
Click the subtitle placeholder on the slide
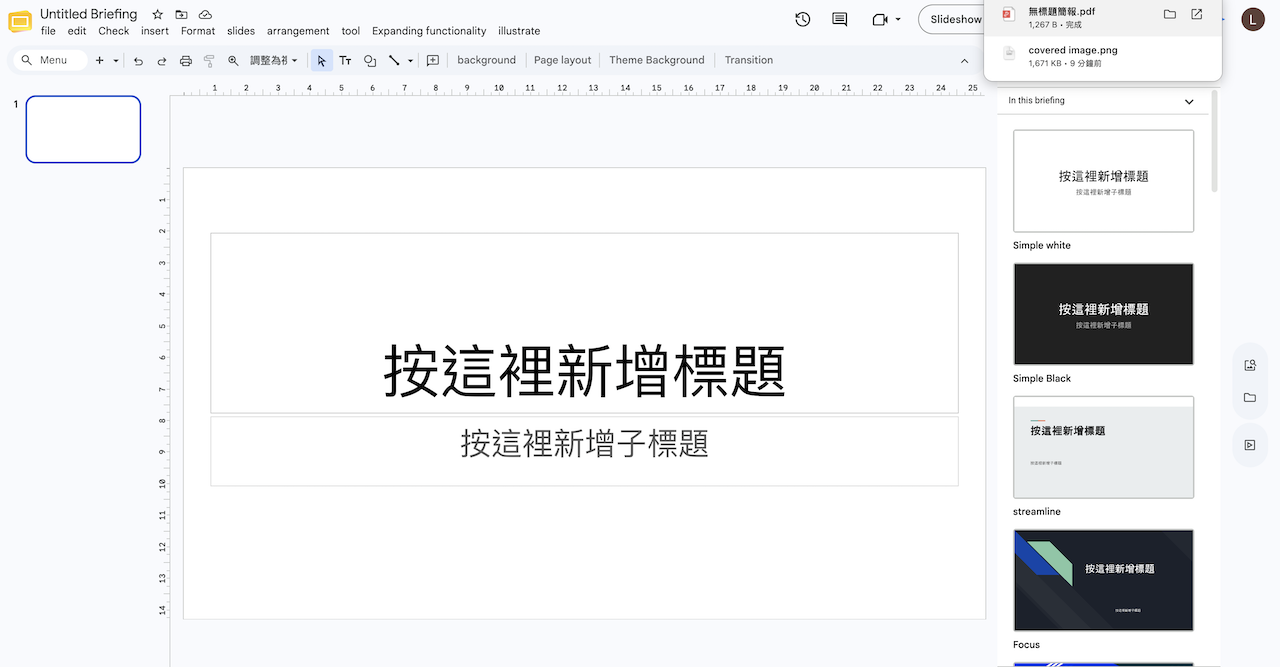coord(584,451)
